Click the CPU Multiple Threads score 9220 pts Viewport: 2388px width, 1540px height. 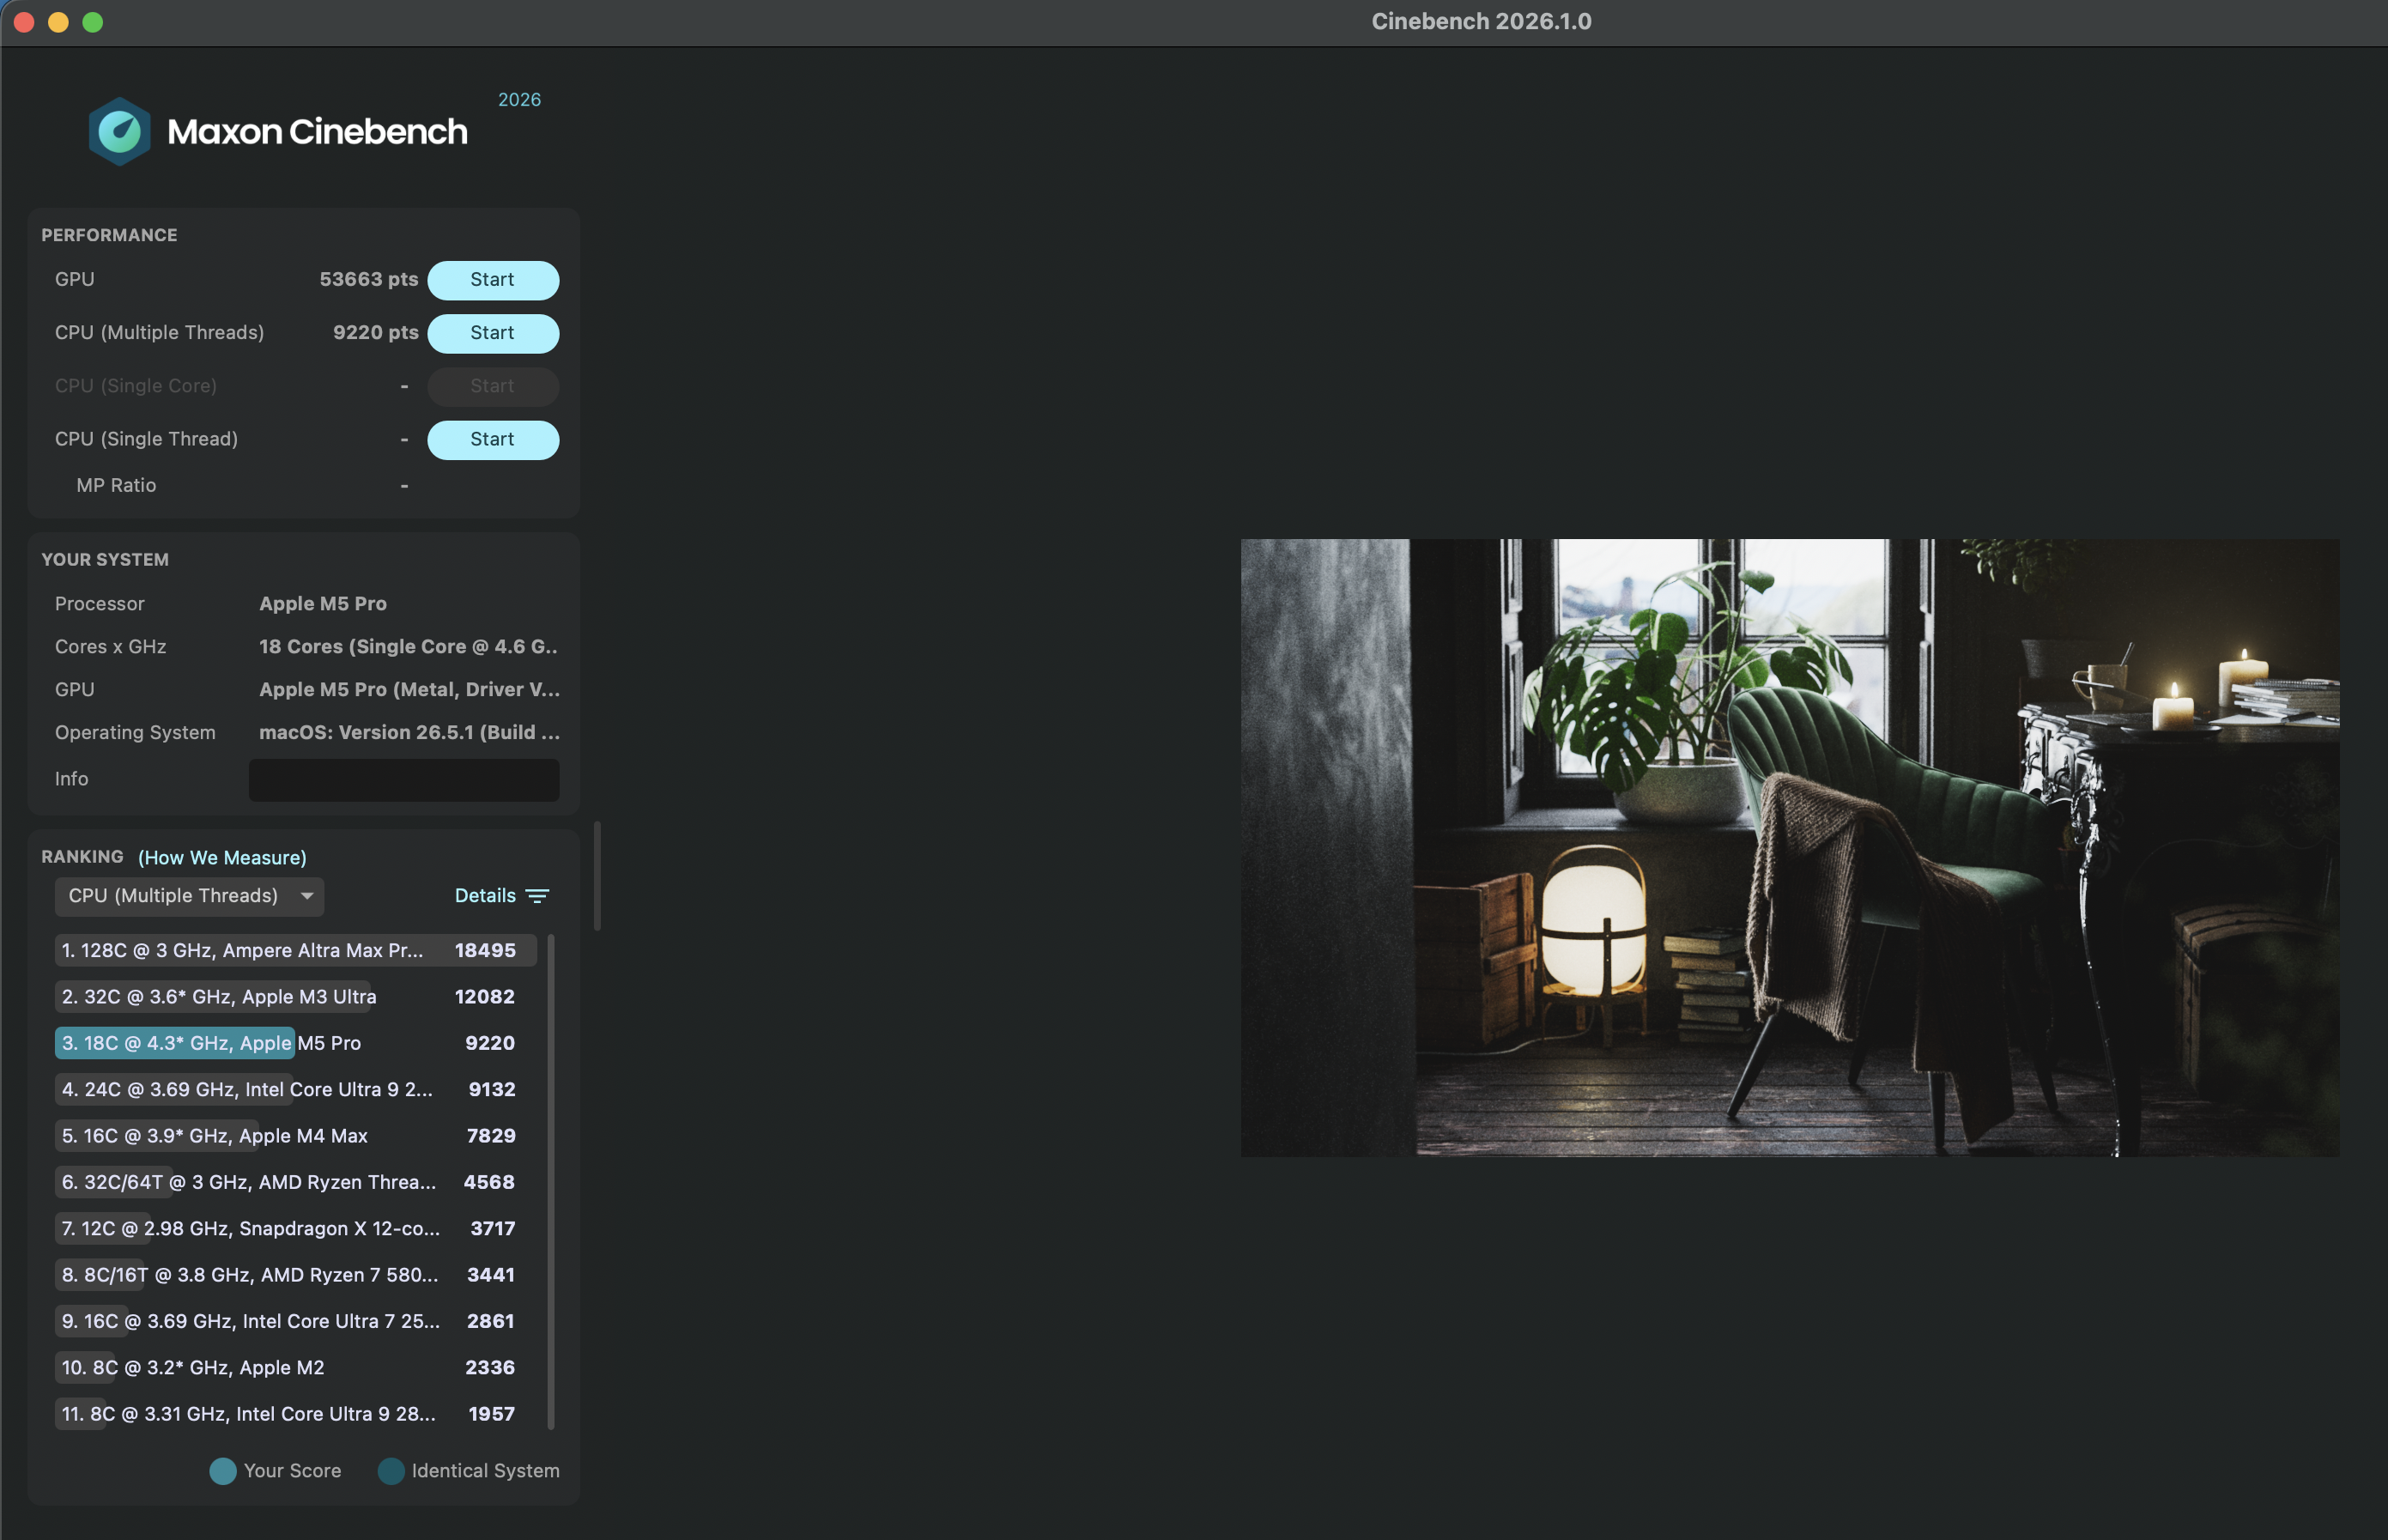(376, 333)
